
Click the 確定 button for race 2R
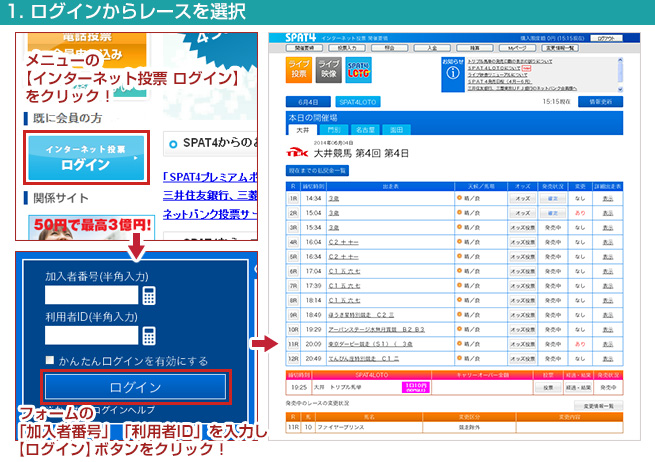(553, 213)
